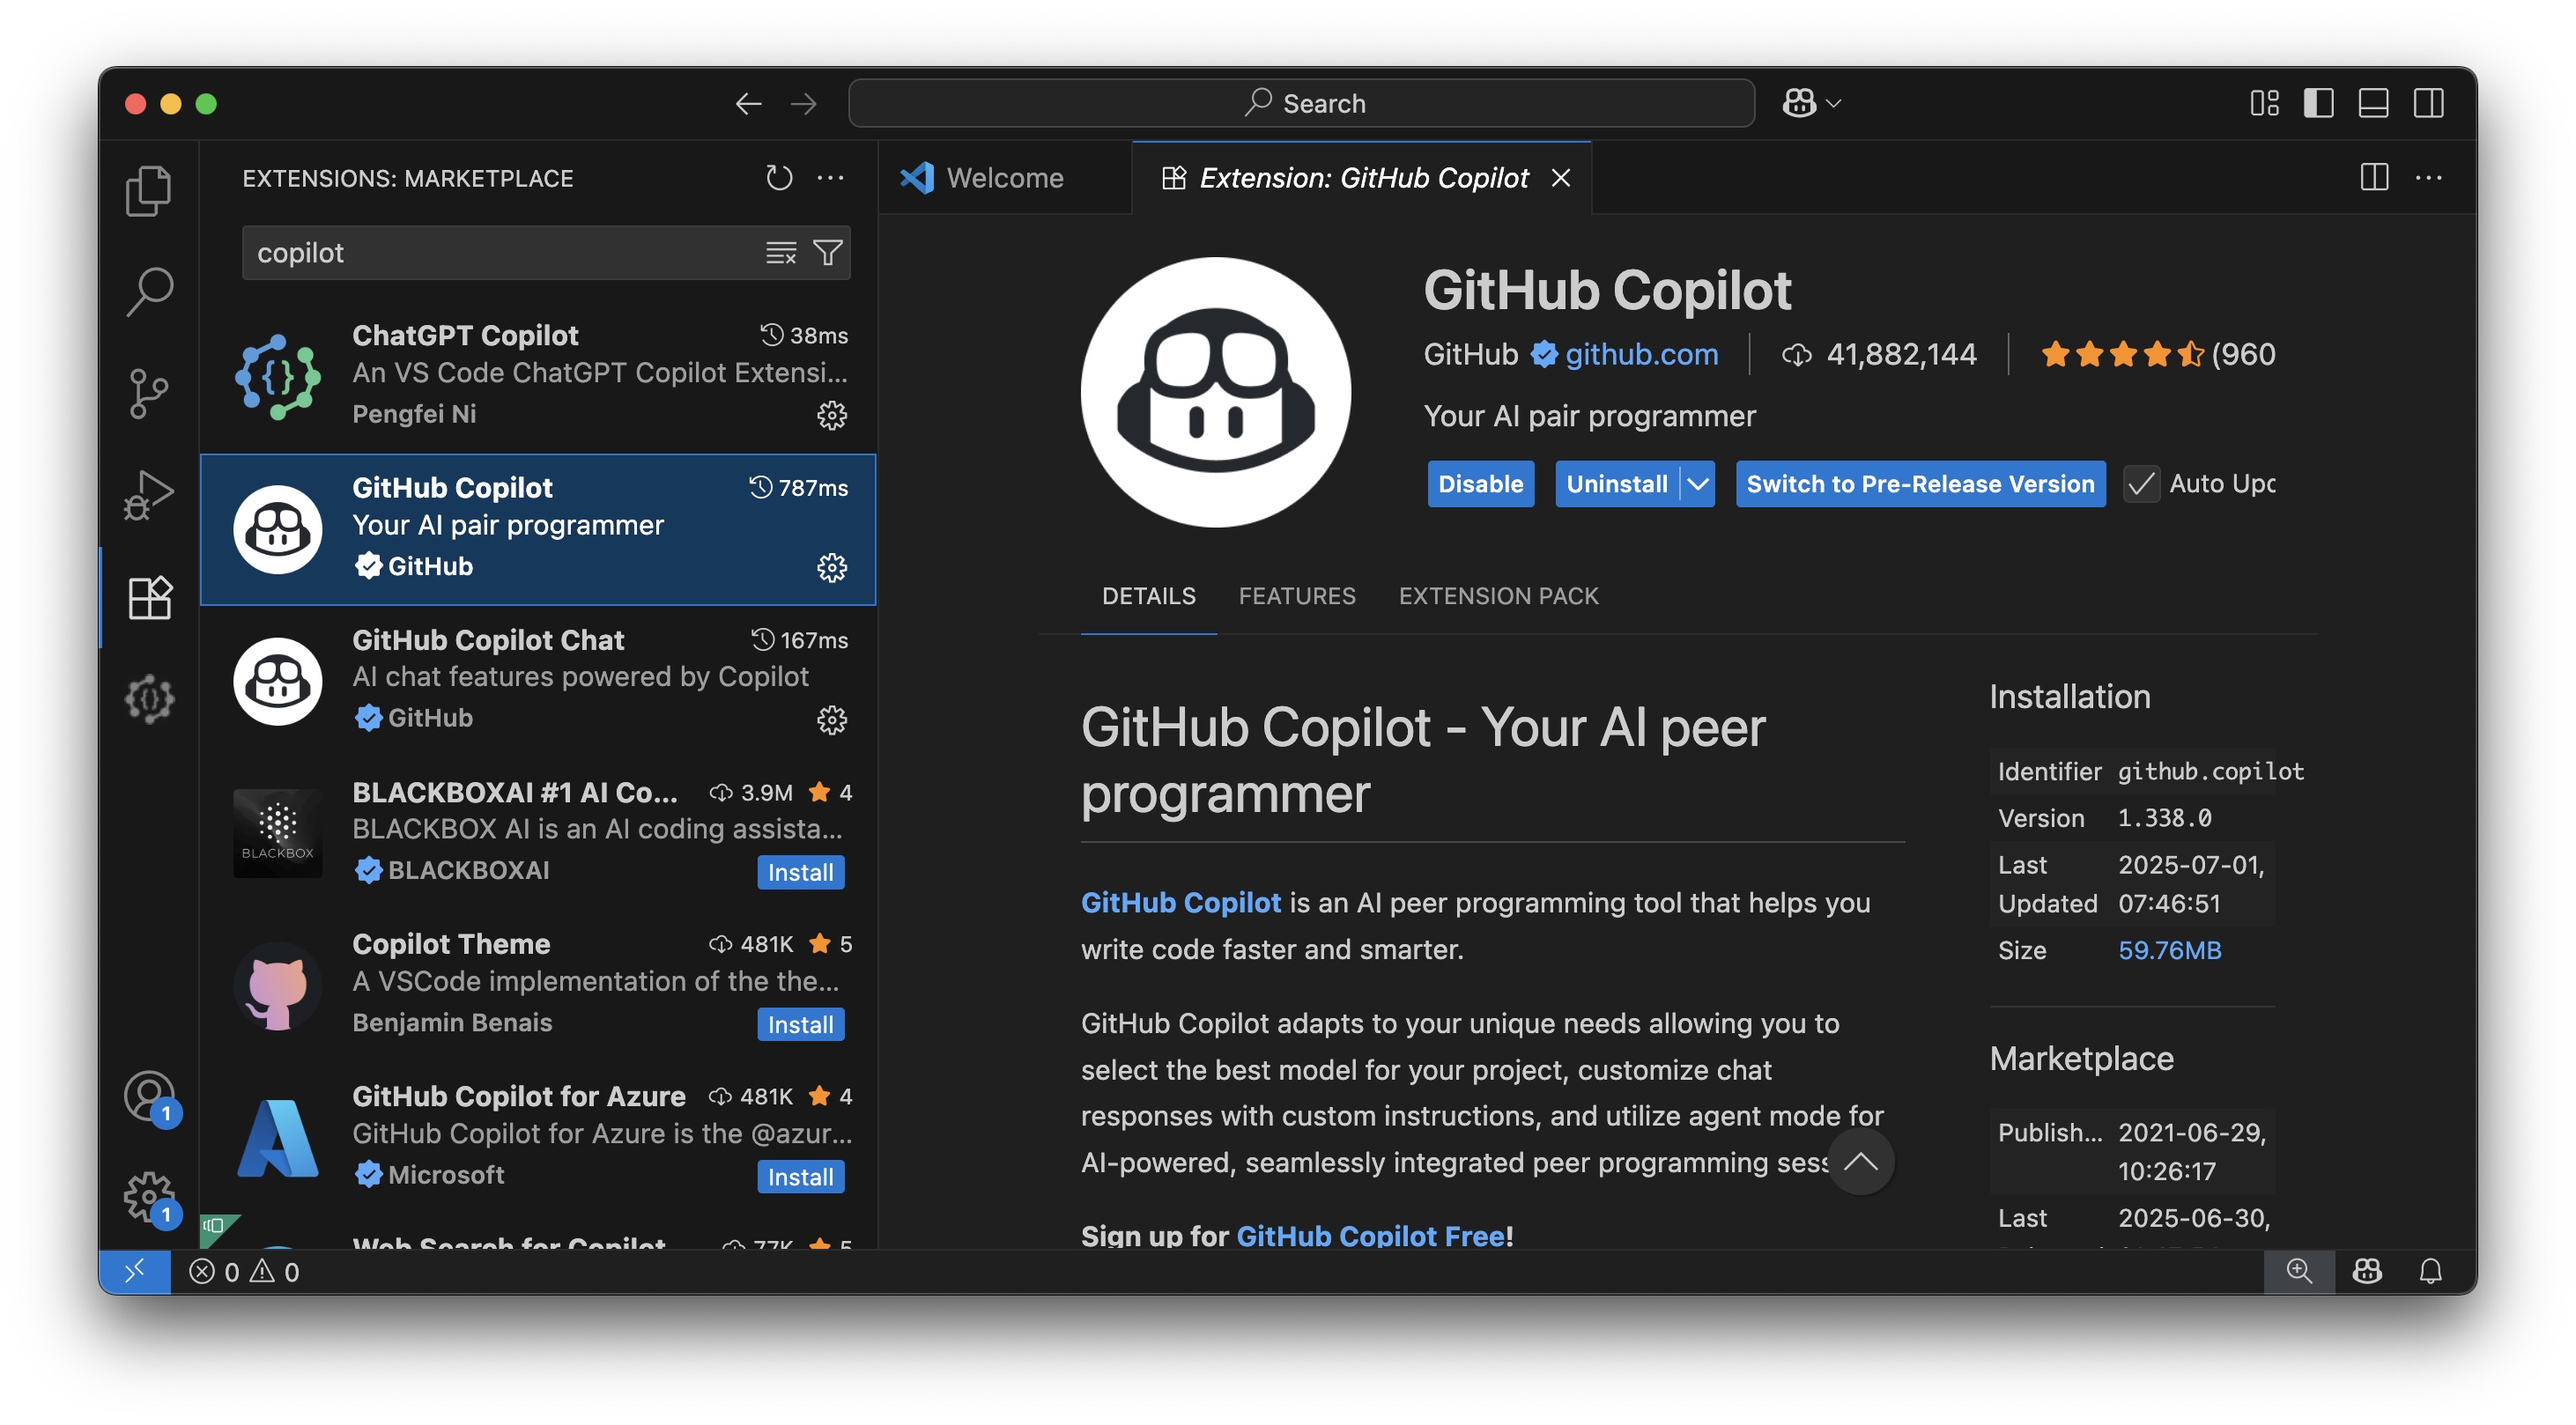The image size is (2576, 1425).
Task: Click the copilot search input field
Action: [500, 253]
